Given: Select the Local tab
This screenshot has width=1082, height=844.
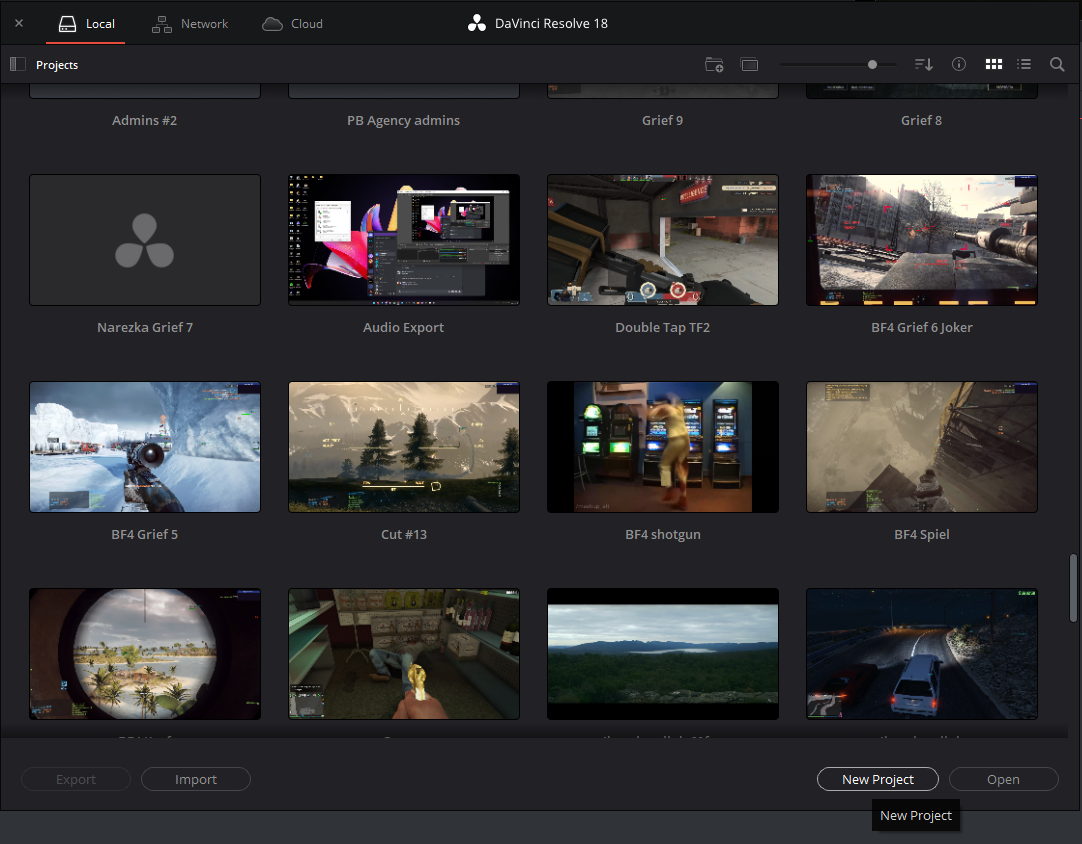Looking at the screenshot, I should pyautogui.click(x=86, y=23).
